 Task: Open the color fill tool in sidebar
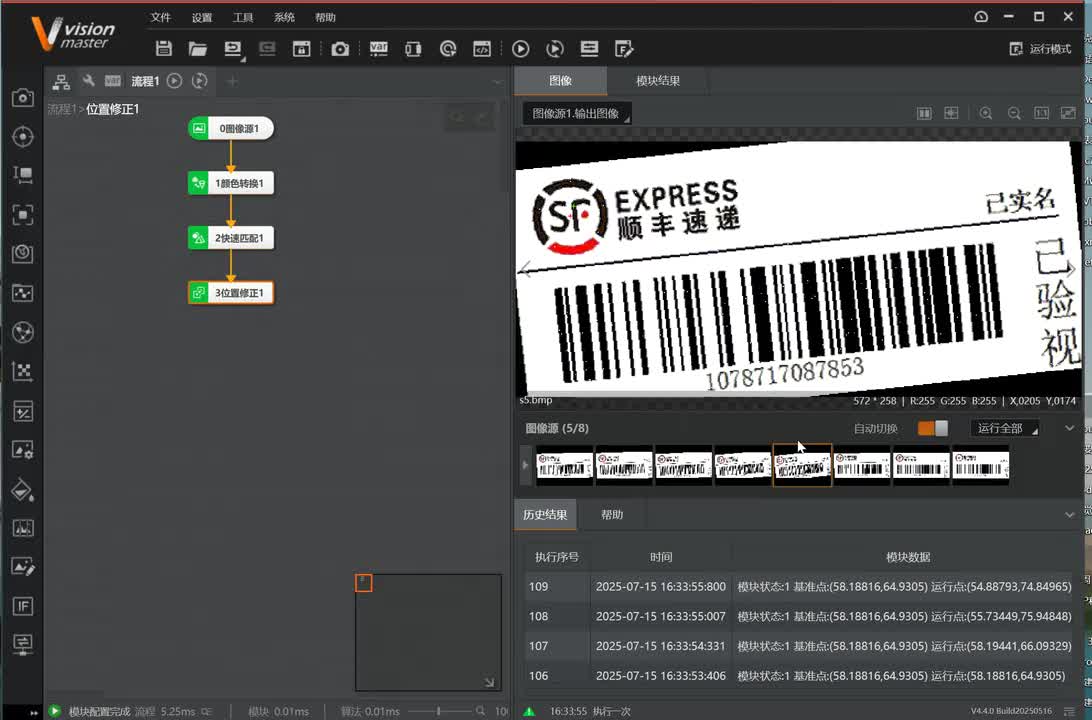click(22, 490)
